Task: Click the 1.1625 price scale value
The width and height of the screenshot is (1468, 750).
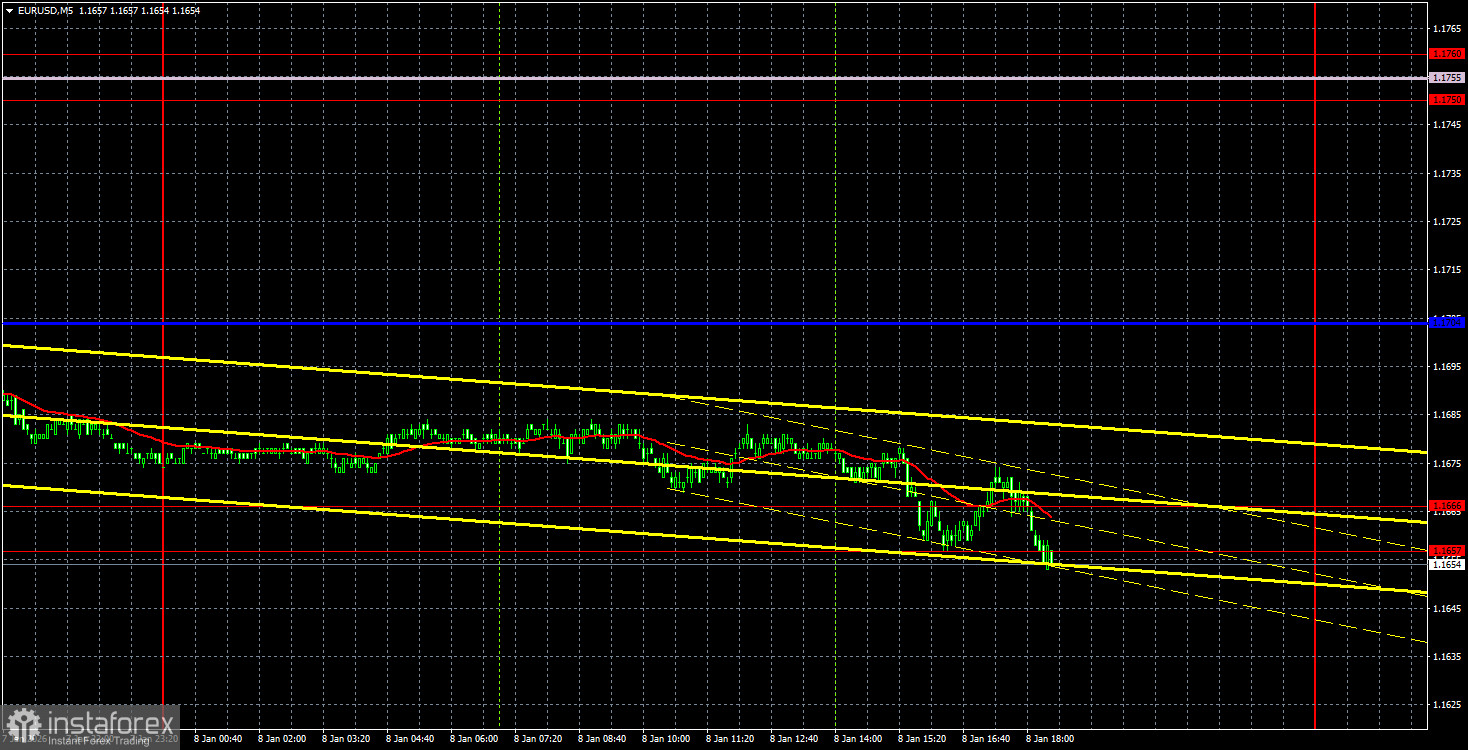Action: coord(1447,705)
